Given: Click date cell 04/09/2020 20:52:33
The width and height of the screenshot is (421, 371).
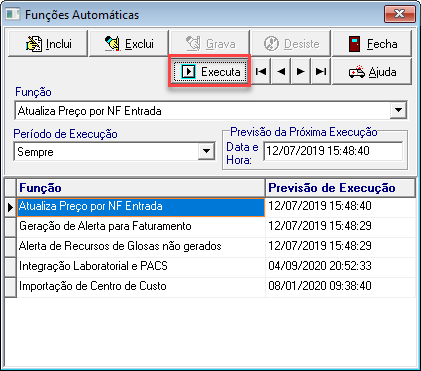Looking at the screenshot, I should (340, 267).
